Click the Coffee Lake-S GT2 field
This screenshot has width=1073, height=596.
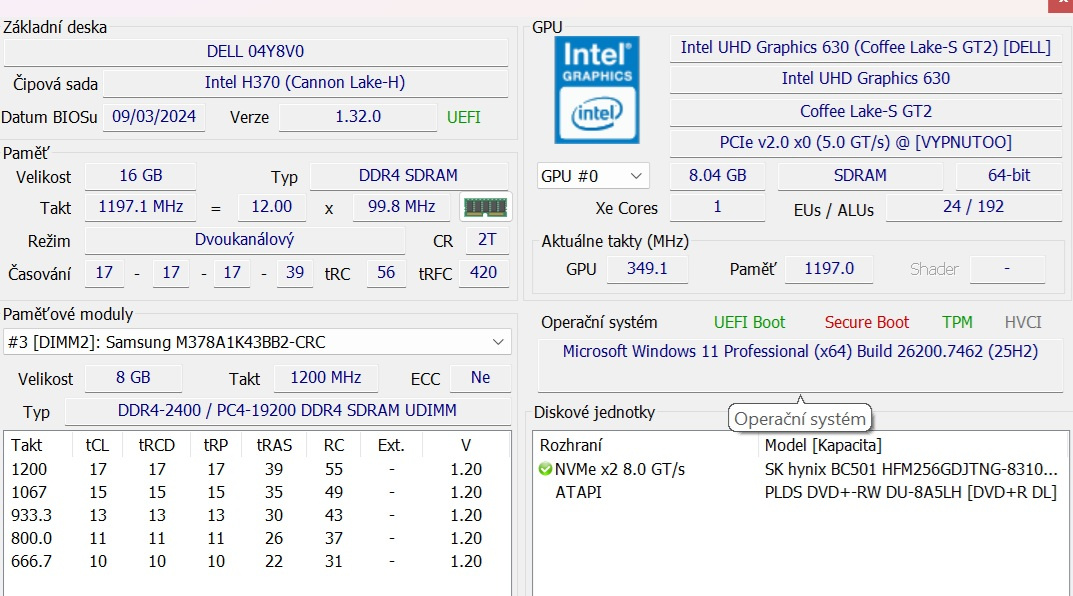866,111
